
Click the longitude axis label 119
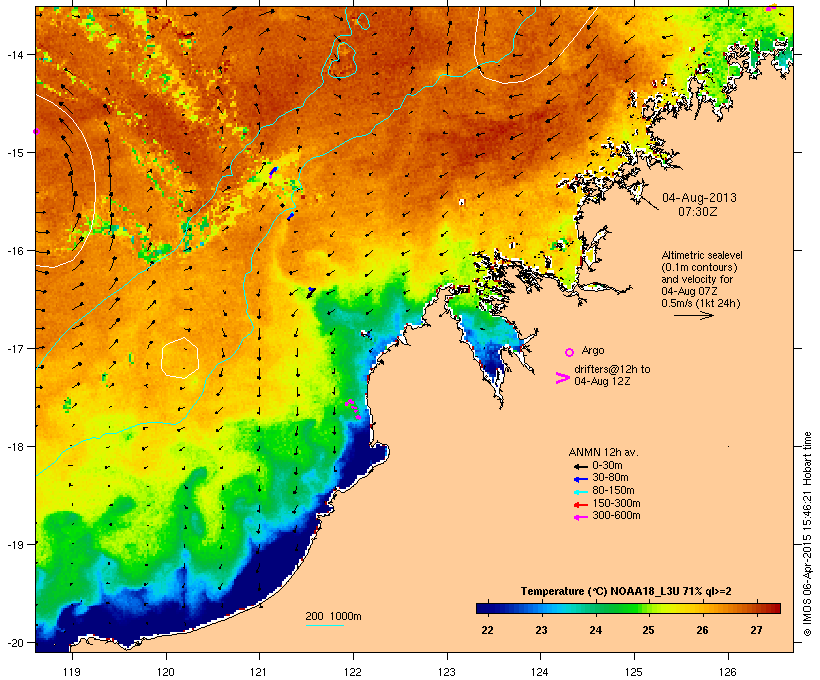coord(72,672)
